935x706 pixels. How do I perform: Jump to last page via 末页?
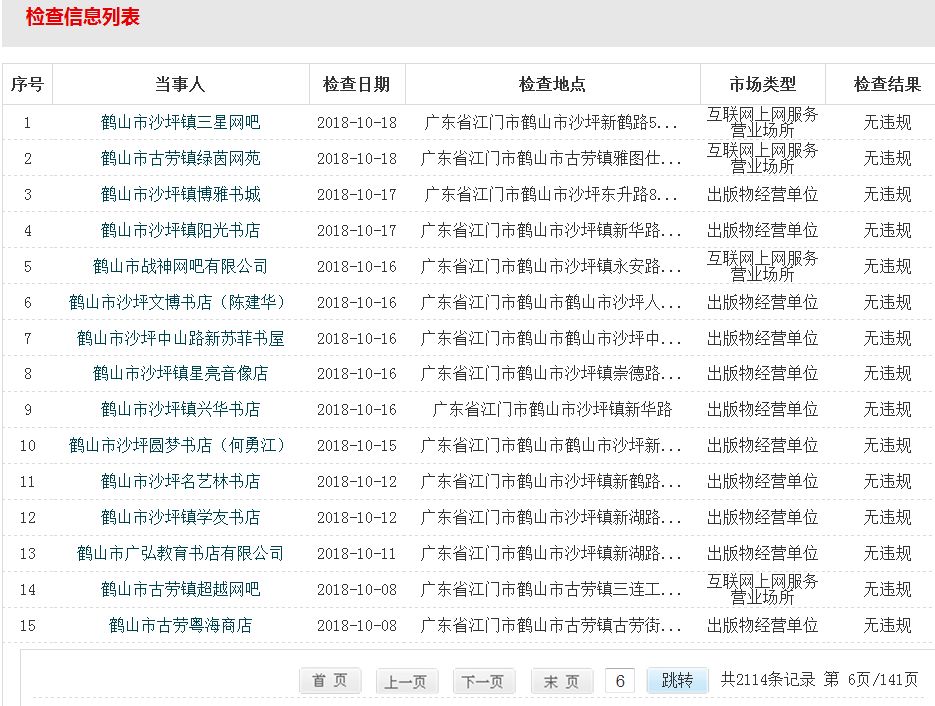(x=561, y=681)
